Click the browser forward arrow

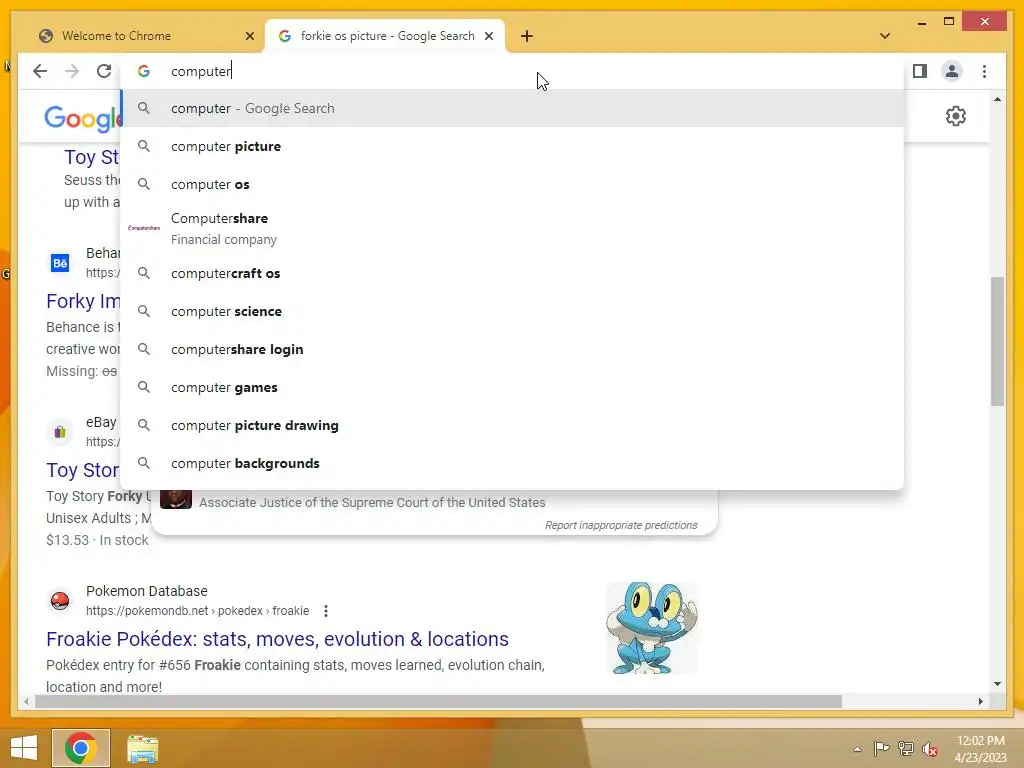coord(72,71)
